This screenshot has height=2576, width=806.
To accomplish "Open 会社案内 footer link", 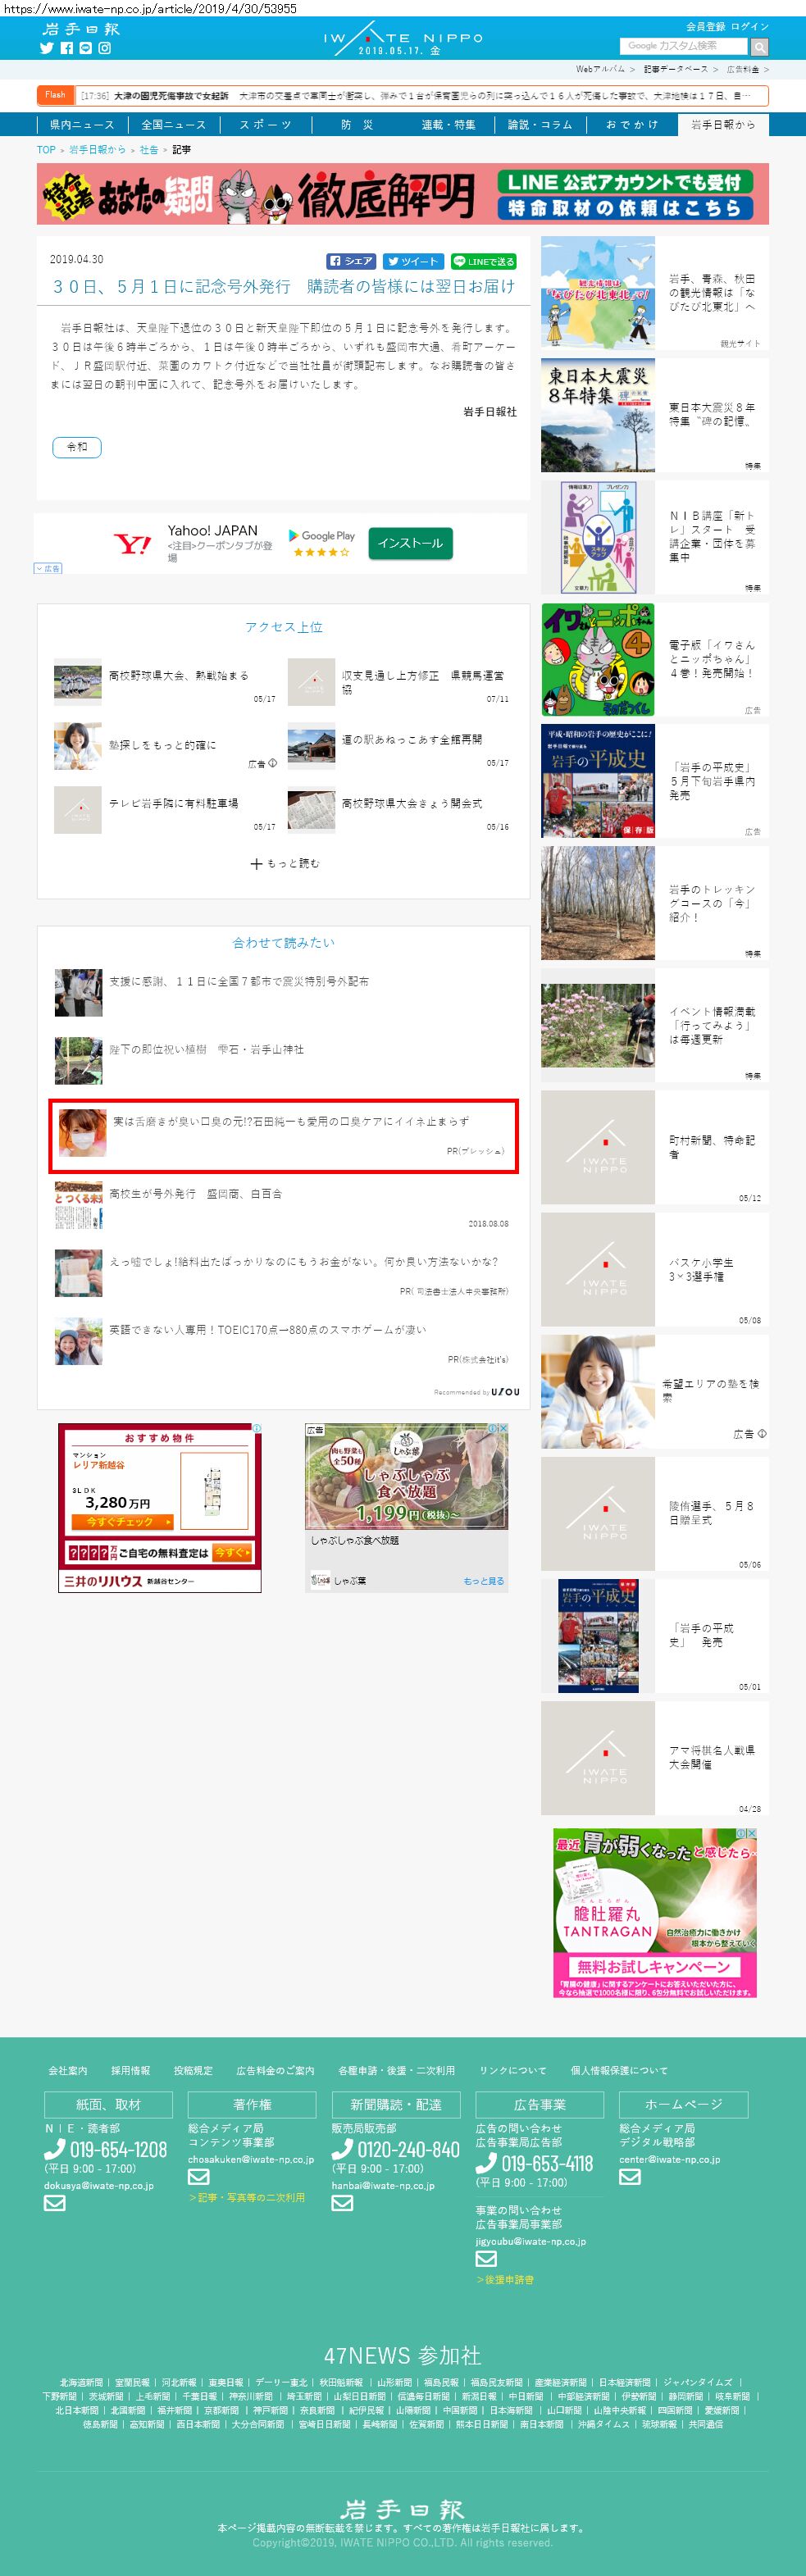I will (x=68, y=2071).
